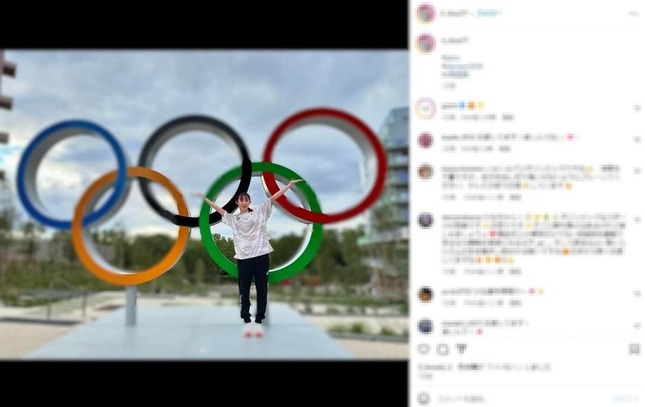Like the long fourth comment's heart
Image resolution: width=645 pixels, height=407 pixels.
(x=637, y=220)
